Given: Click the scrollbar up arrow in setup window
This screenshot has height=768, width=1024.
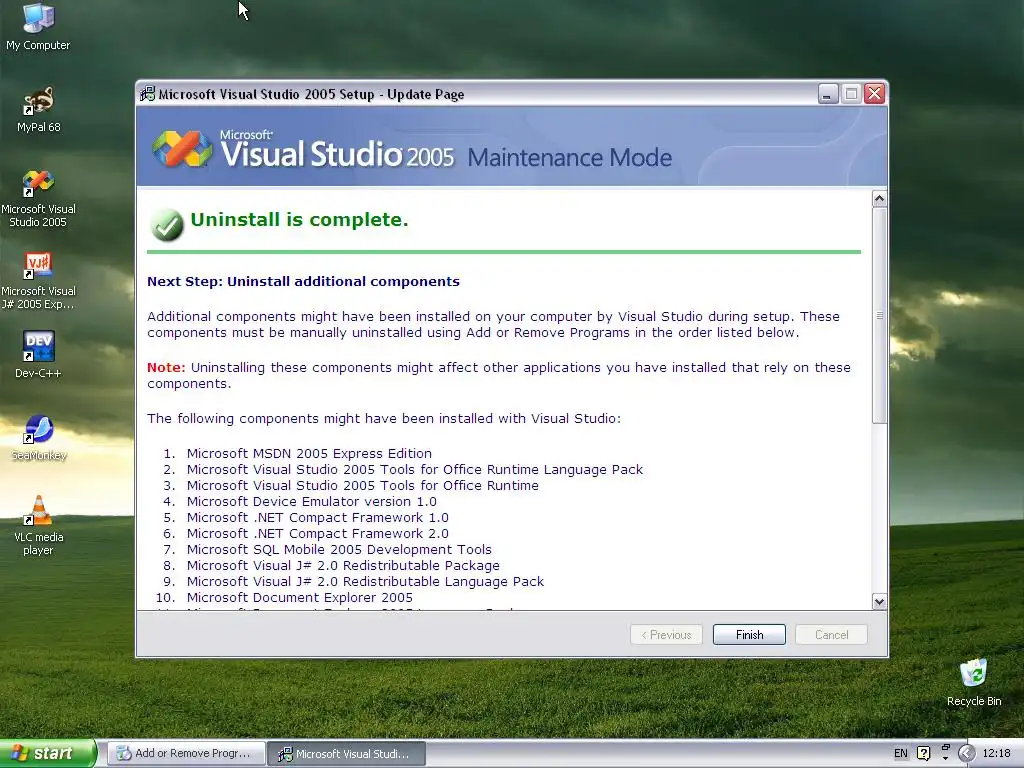Looking at the screenshot, I should (879, 199).
